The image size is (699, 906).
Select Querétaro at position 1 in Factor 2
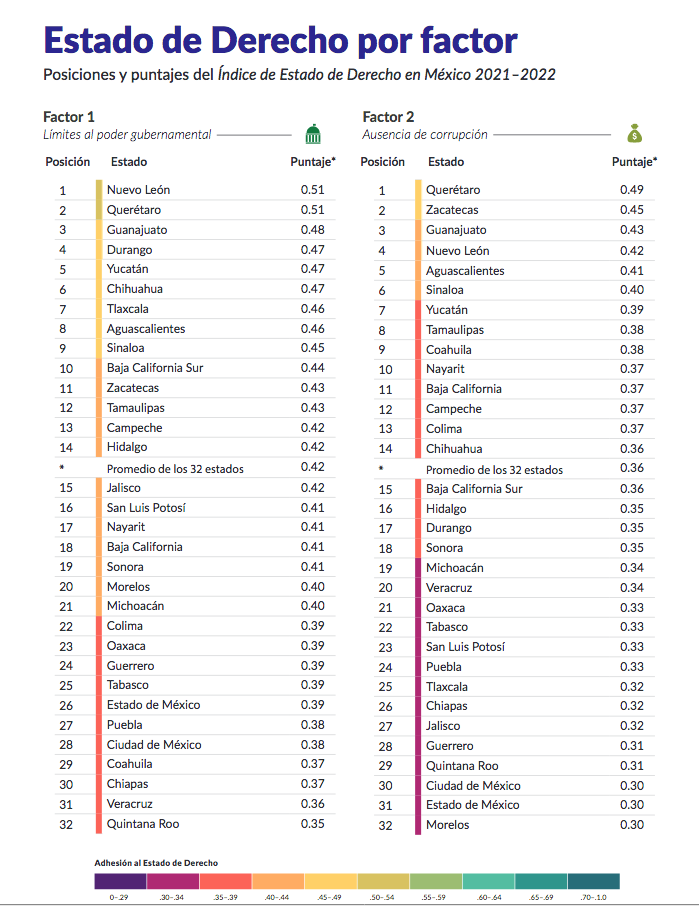(453, 190)
